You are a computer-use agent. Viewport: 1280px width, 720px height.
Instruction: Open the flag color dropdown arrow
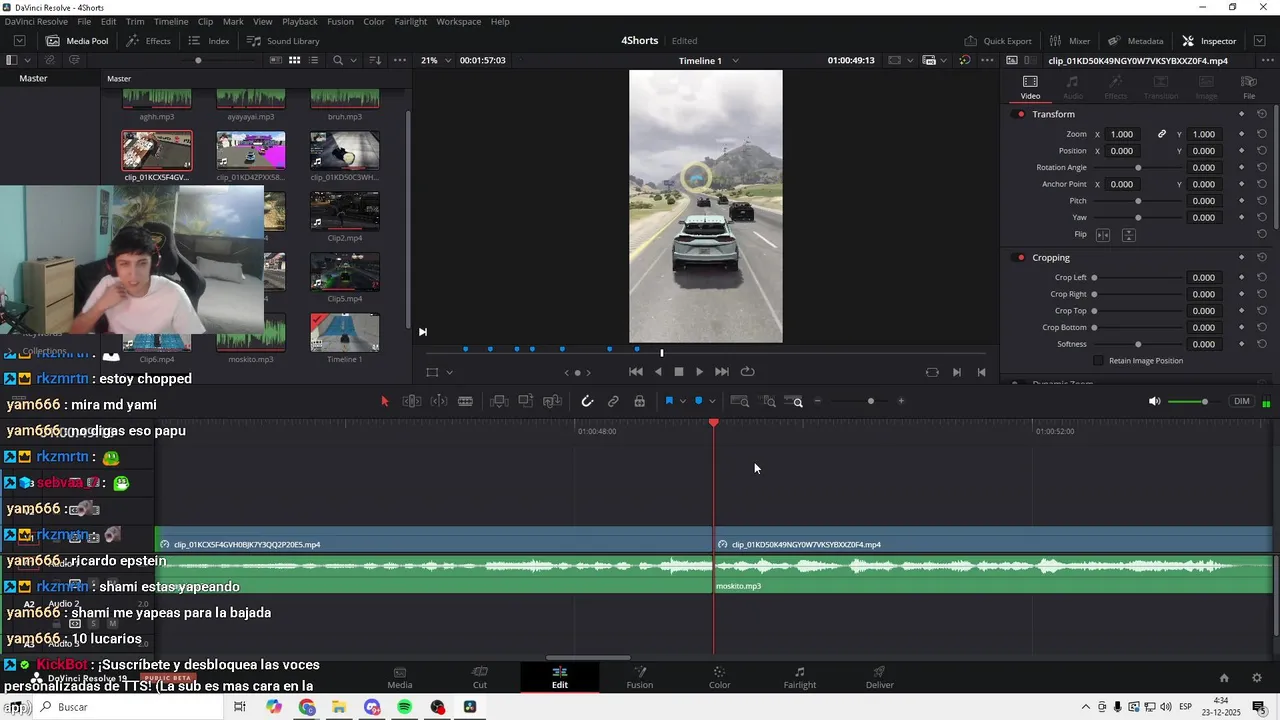pyautogui.click(x=683, y=401)
